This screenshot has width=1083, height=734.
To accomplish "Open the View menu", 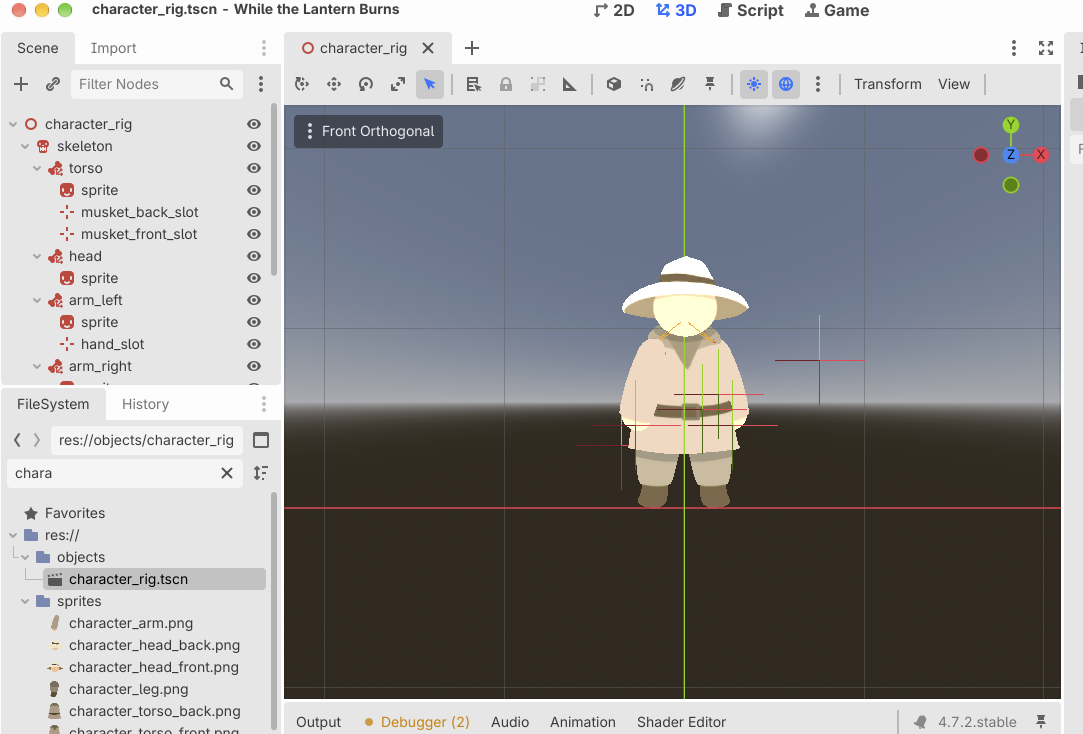I will [954, 84].
